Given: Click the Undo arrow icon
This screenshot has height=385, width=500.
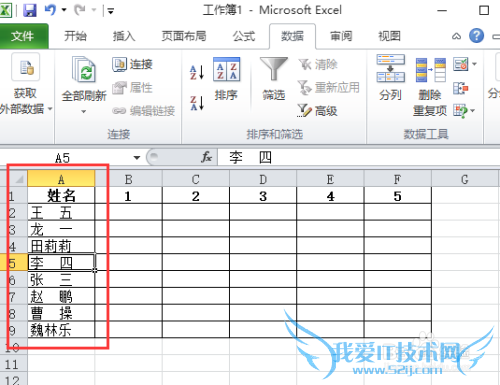Looking at the screenshot, I should 50,10.
